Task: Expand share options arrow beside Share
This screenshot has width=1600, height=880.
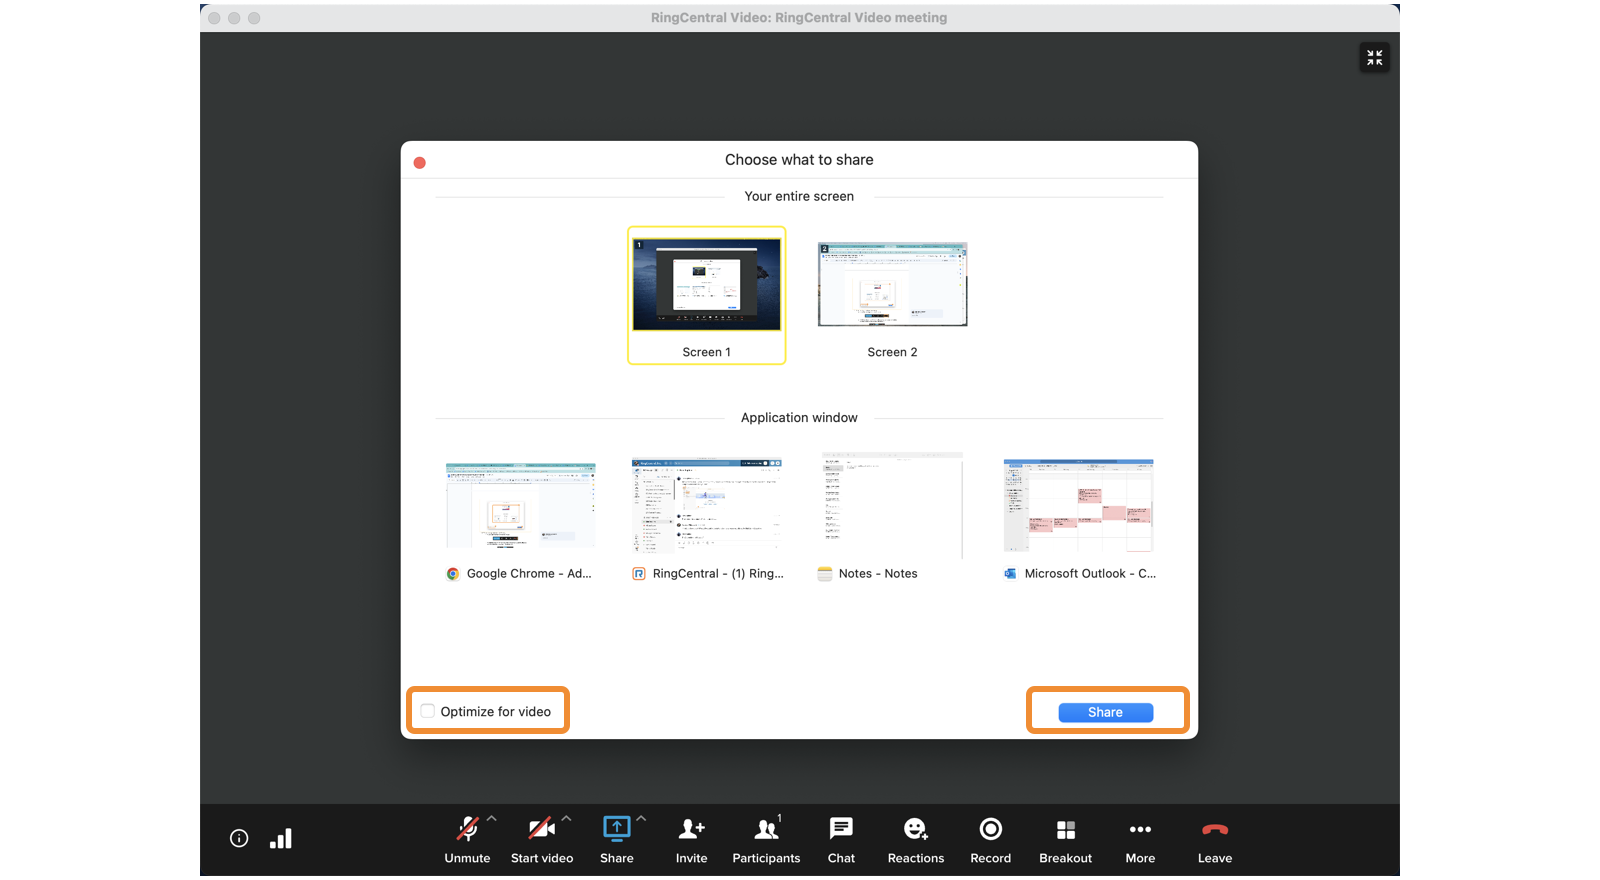Action: (641, 818)
